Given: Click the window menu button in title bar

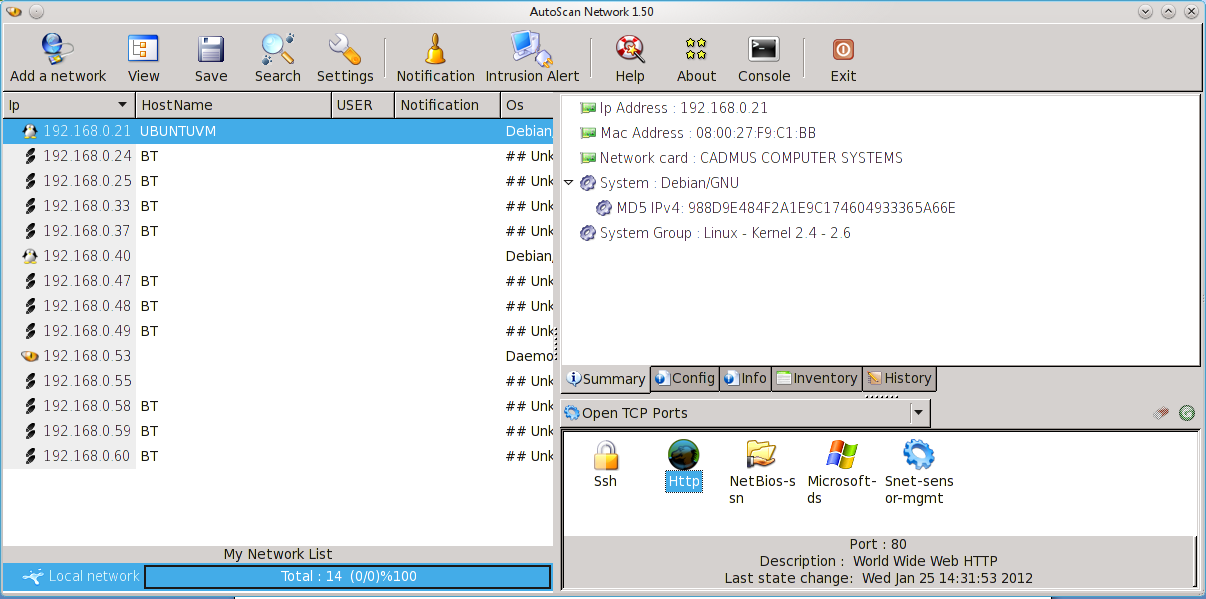Looking at the screenshot, I should click(14, 11).
